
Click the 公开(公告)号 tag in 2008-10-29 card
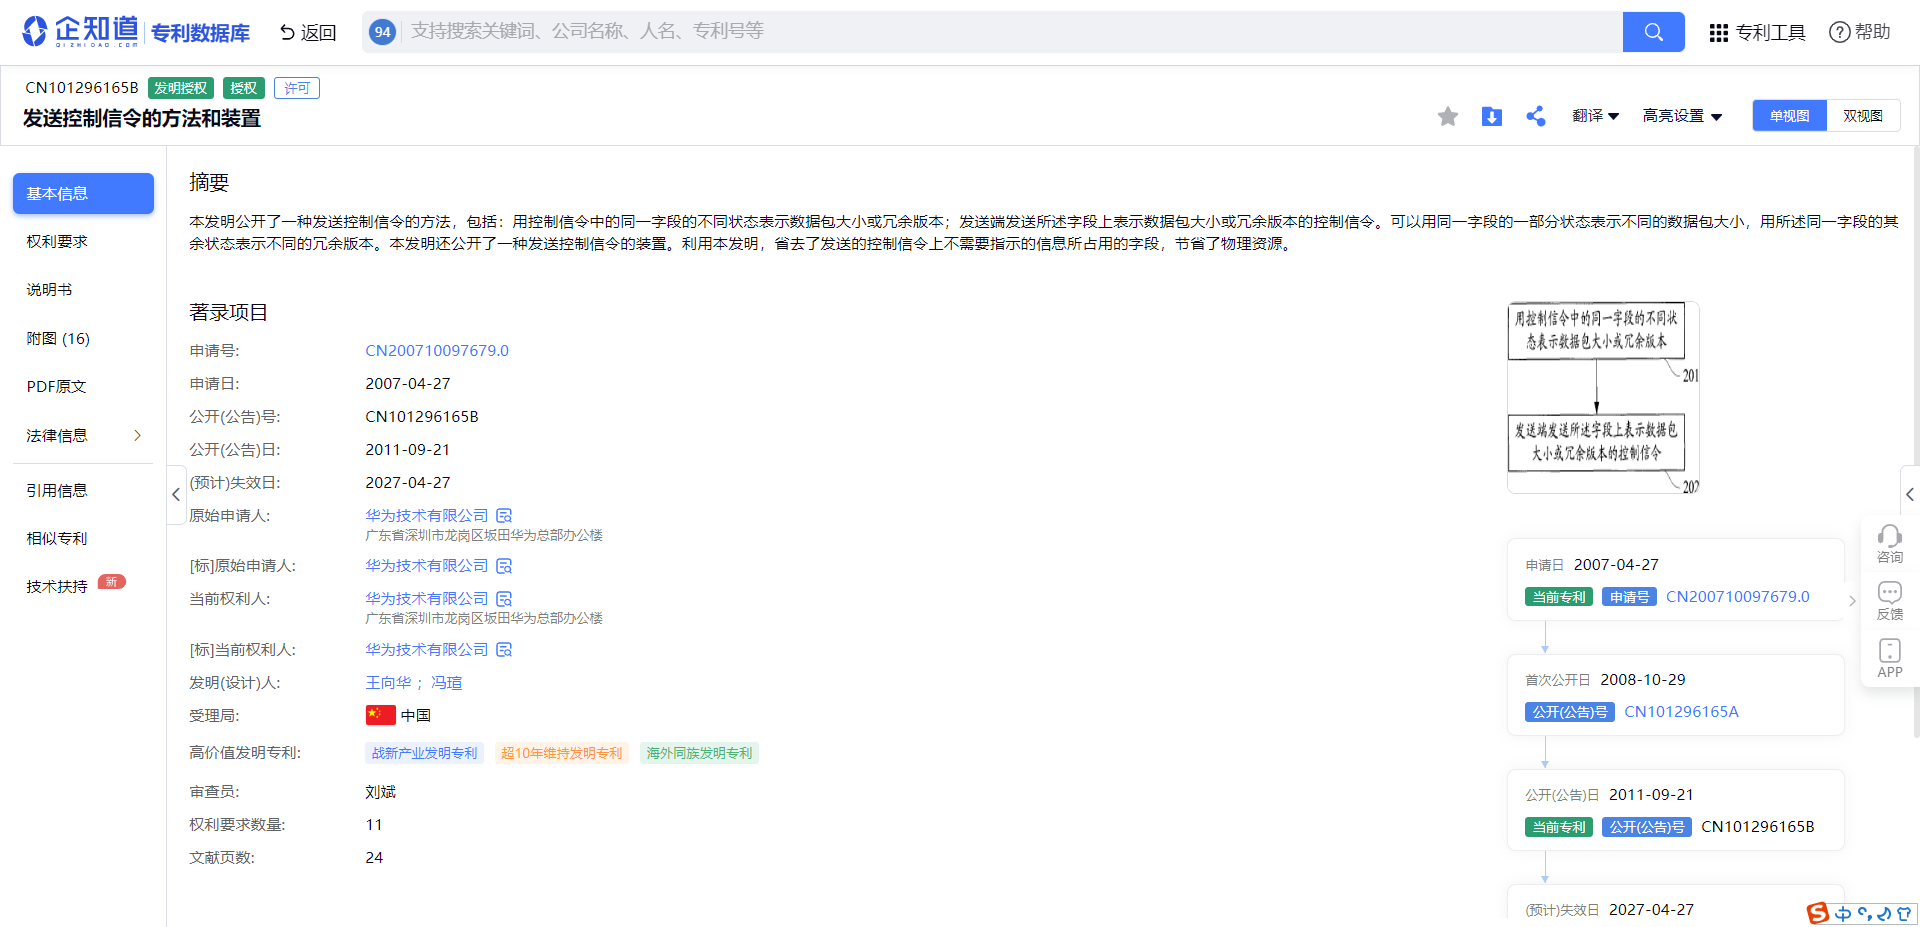pos(1569,712)
